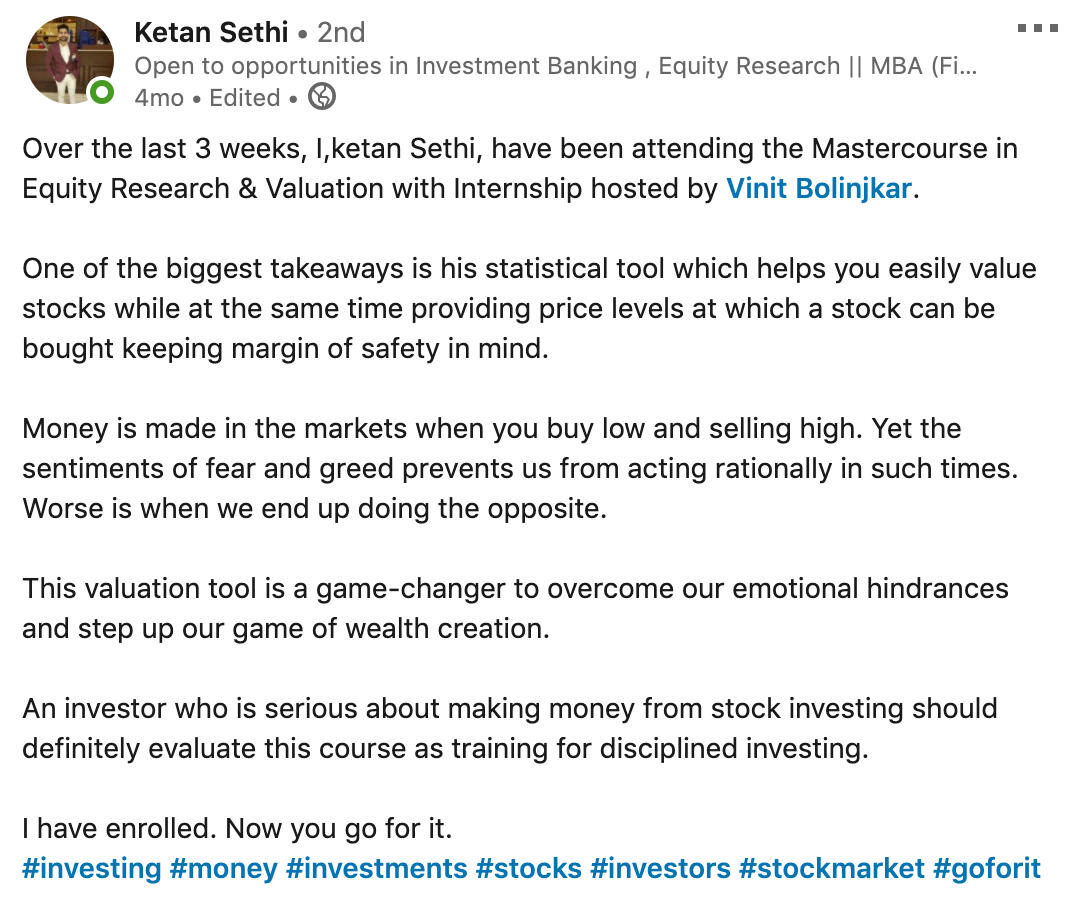Click the 4mo Edited timestamp
Viewport: 1080px width, 906px height.
pos(207,98)
